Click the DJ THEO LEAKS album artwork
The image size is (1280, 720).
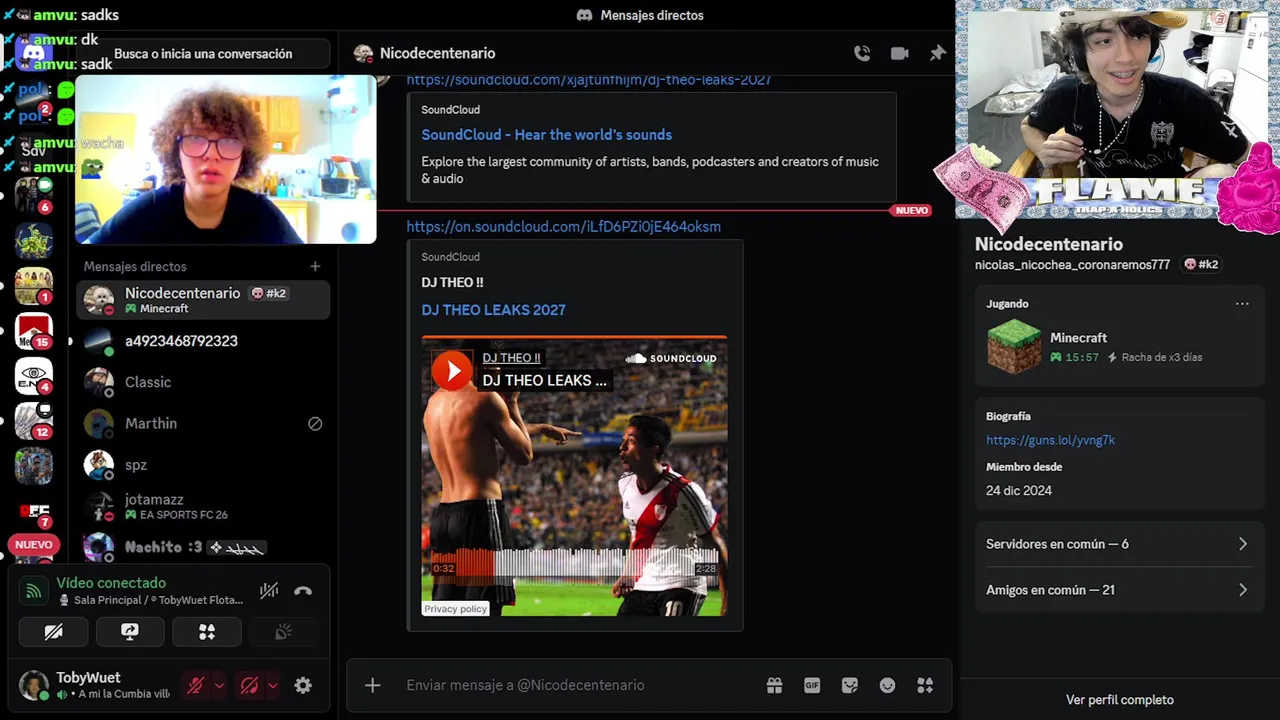click(x=574, y=476)
